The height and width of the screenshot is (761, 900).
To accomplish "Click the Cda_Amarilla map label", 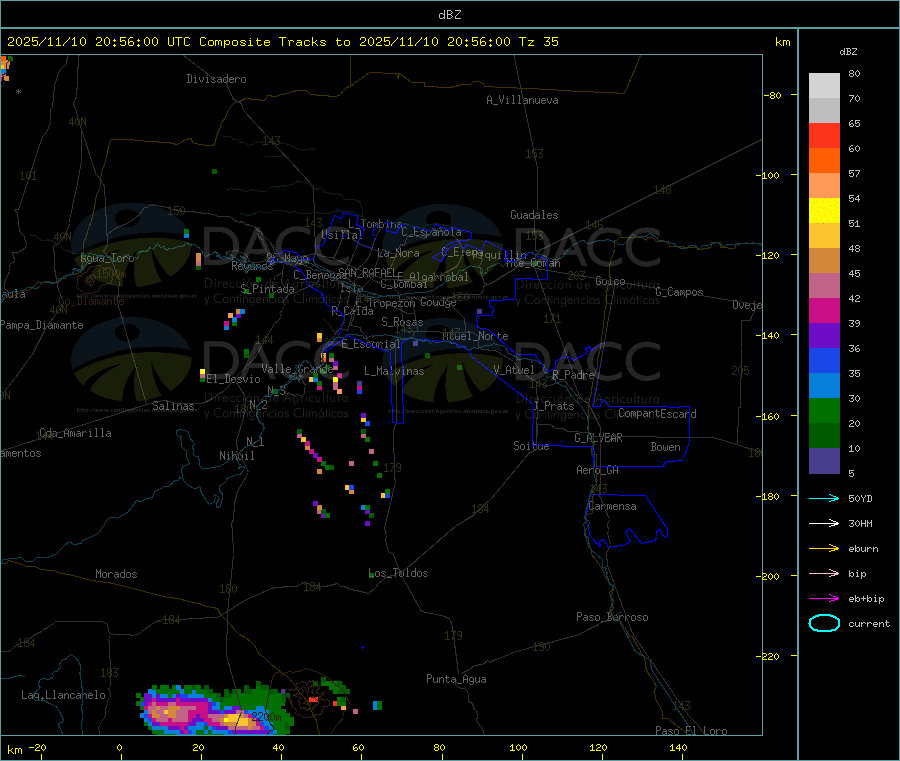I will click(x=75, y=433).
